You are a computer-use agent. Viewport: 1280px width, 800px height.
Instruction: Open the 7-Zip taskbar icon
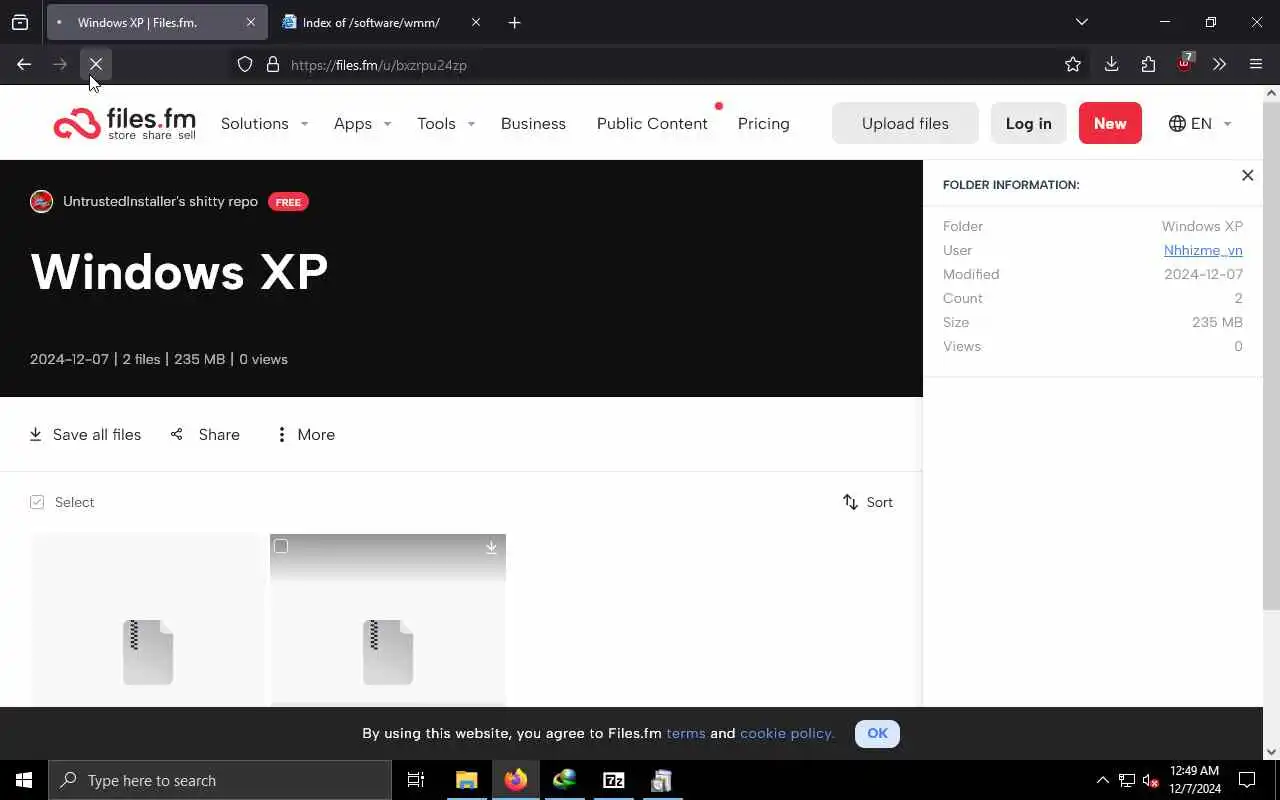(x=614, y=780)
